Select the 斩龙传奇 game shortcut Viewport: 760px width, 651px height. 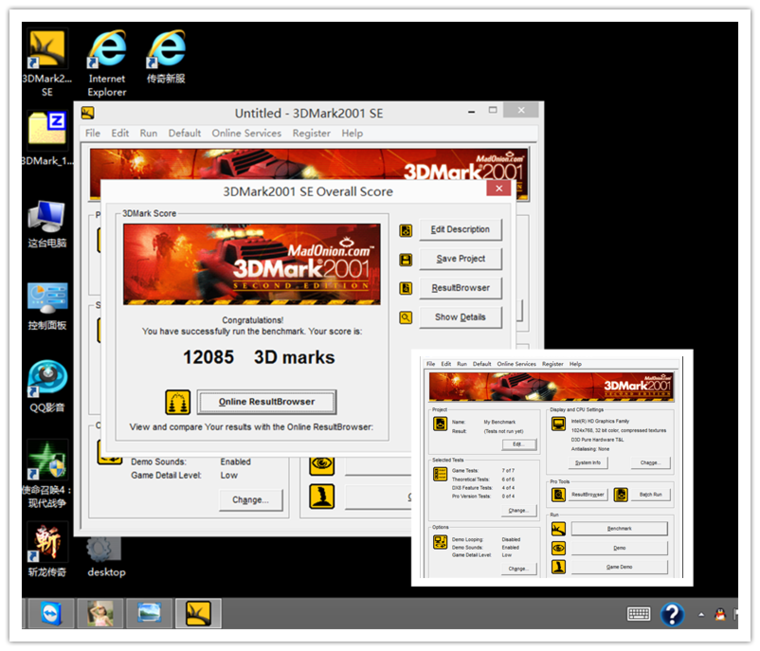[47, 550]
